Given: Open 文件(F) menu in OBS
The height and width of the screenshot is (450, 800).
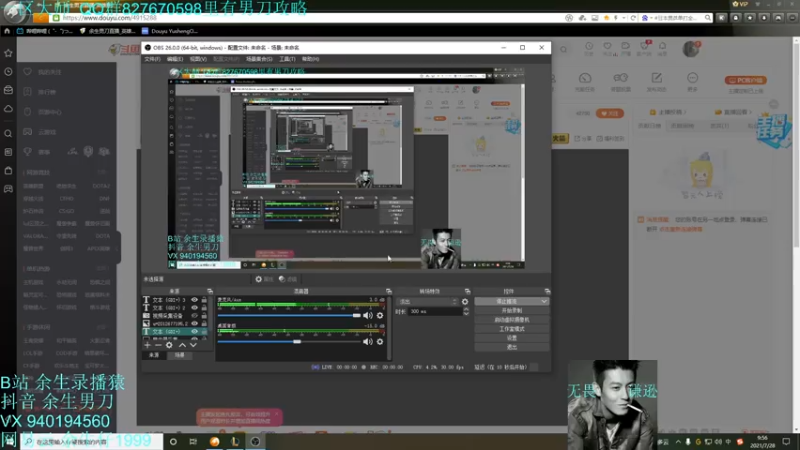Looking at the screenshot, I should [152, 59].
